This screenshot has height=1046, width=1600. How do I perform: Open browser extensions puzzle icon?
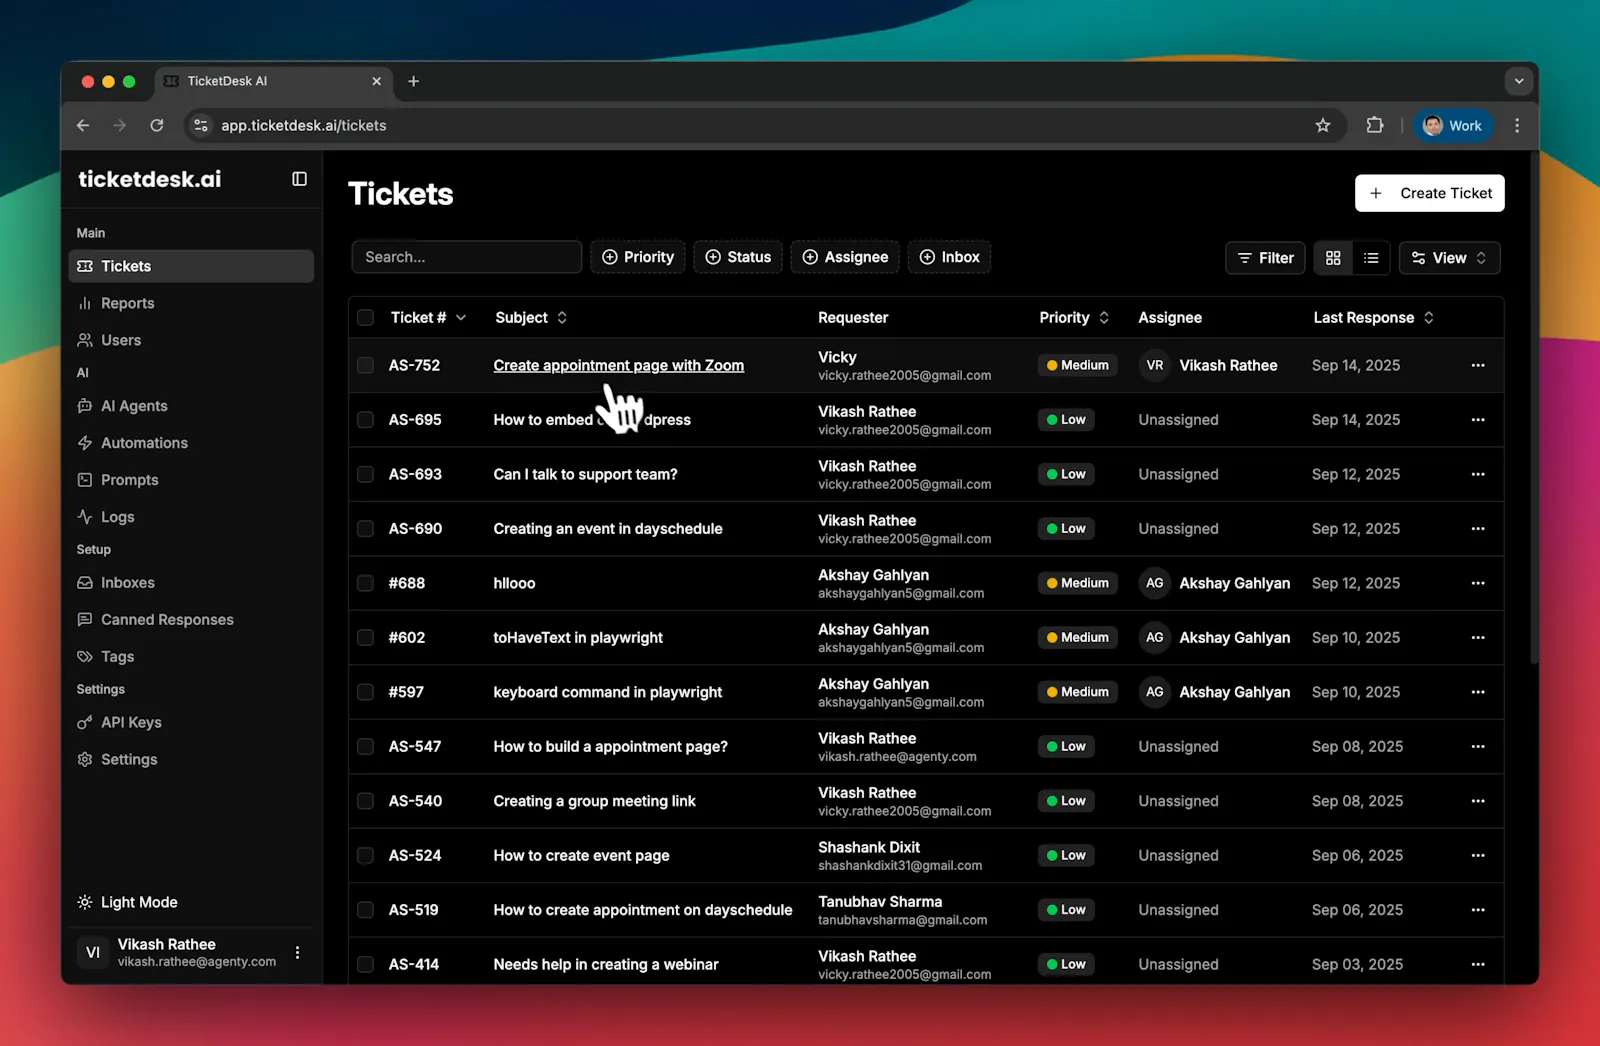click(1375, 125)
